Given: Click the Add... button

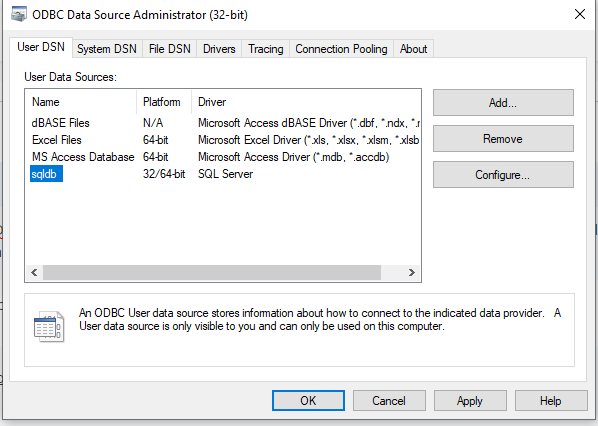Looking at the screenshot, I should click(503, 103).
